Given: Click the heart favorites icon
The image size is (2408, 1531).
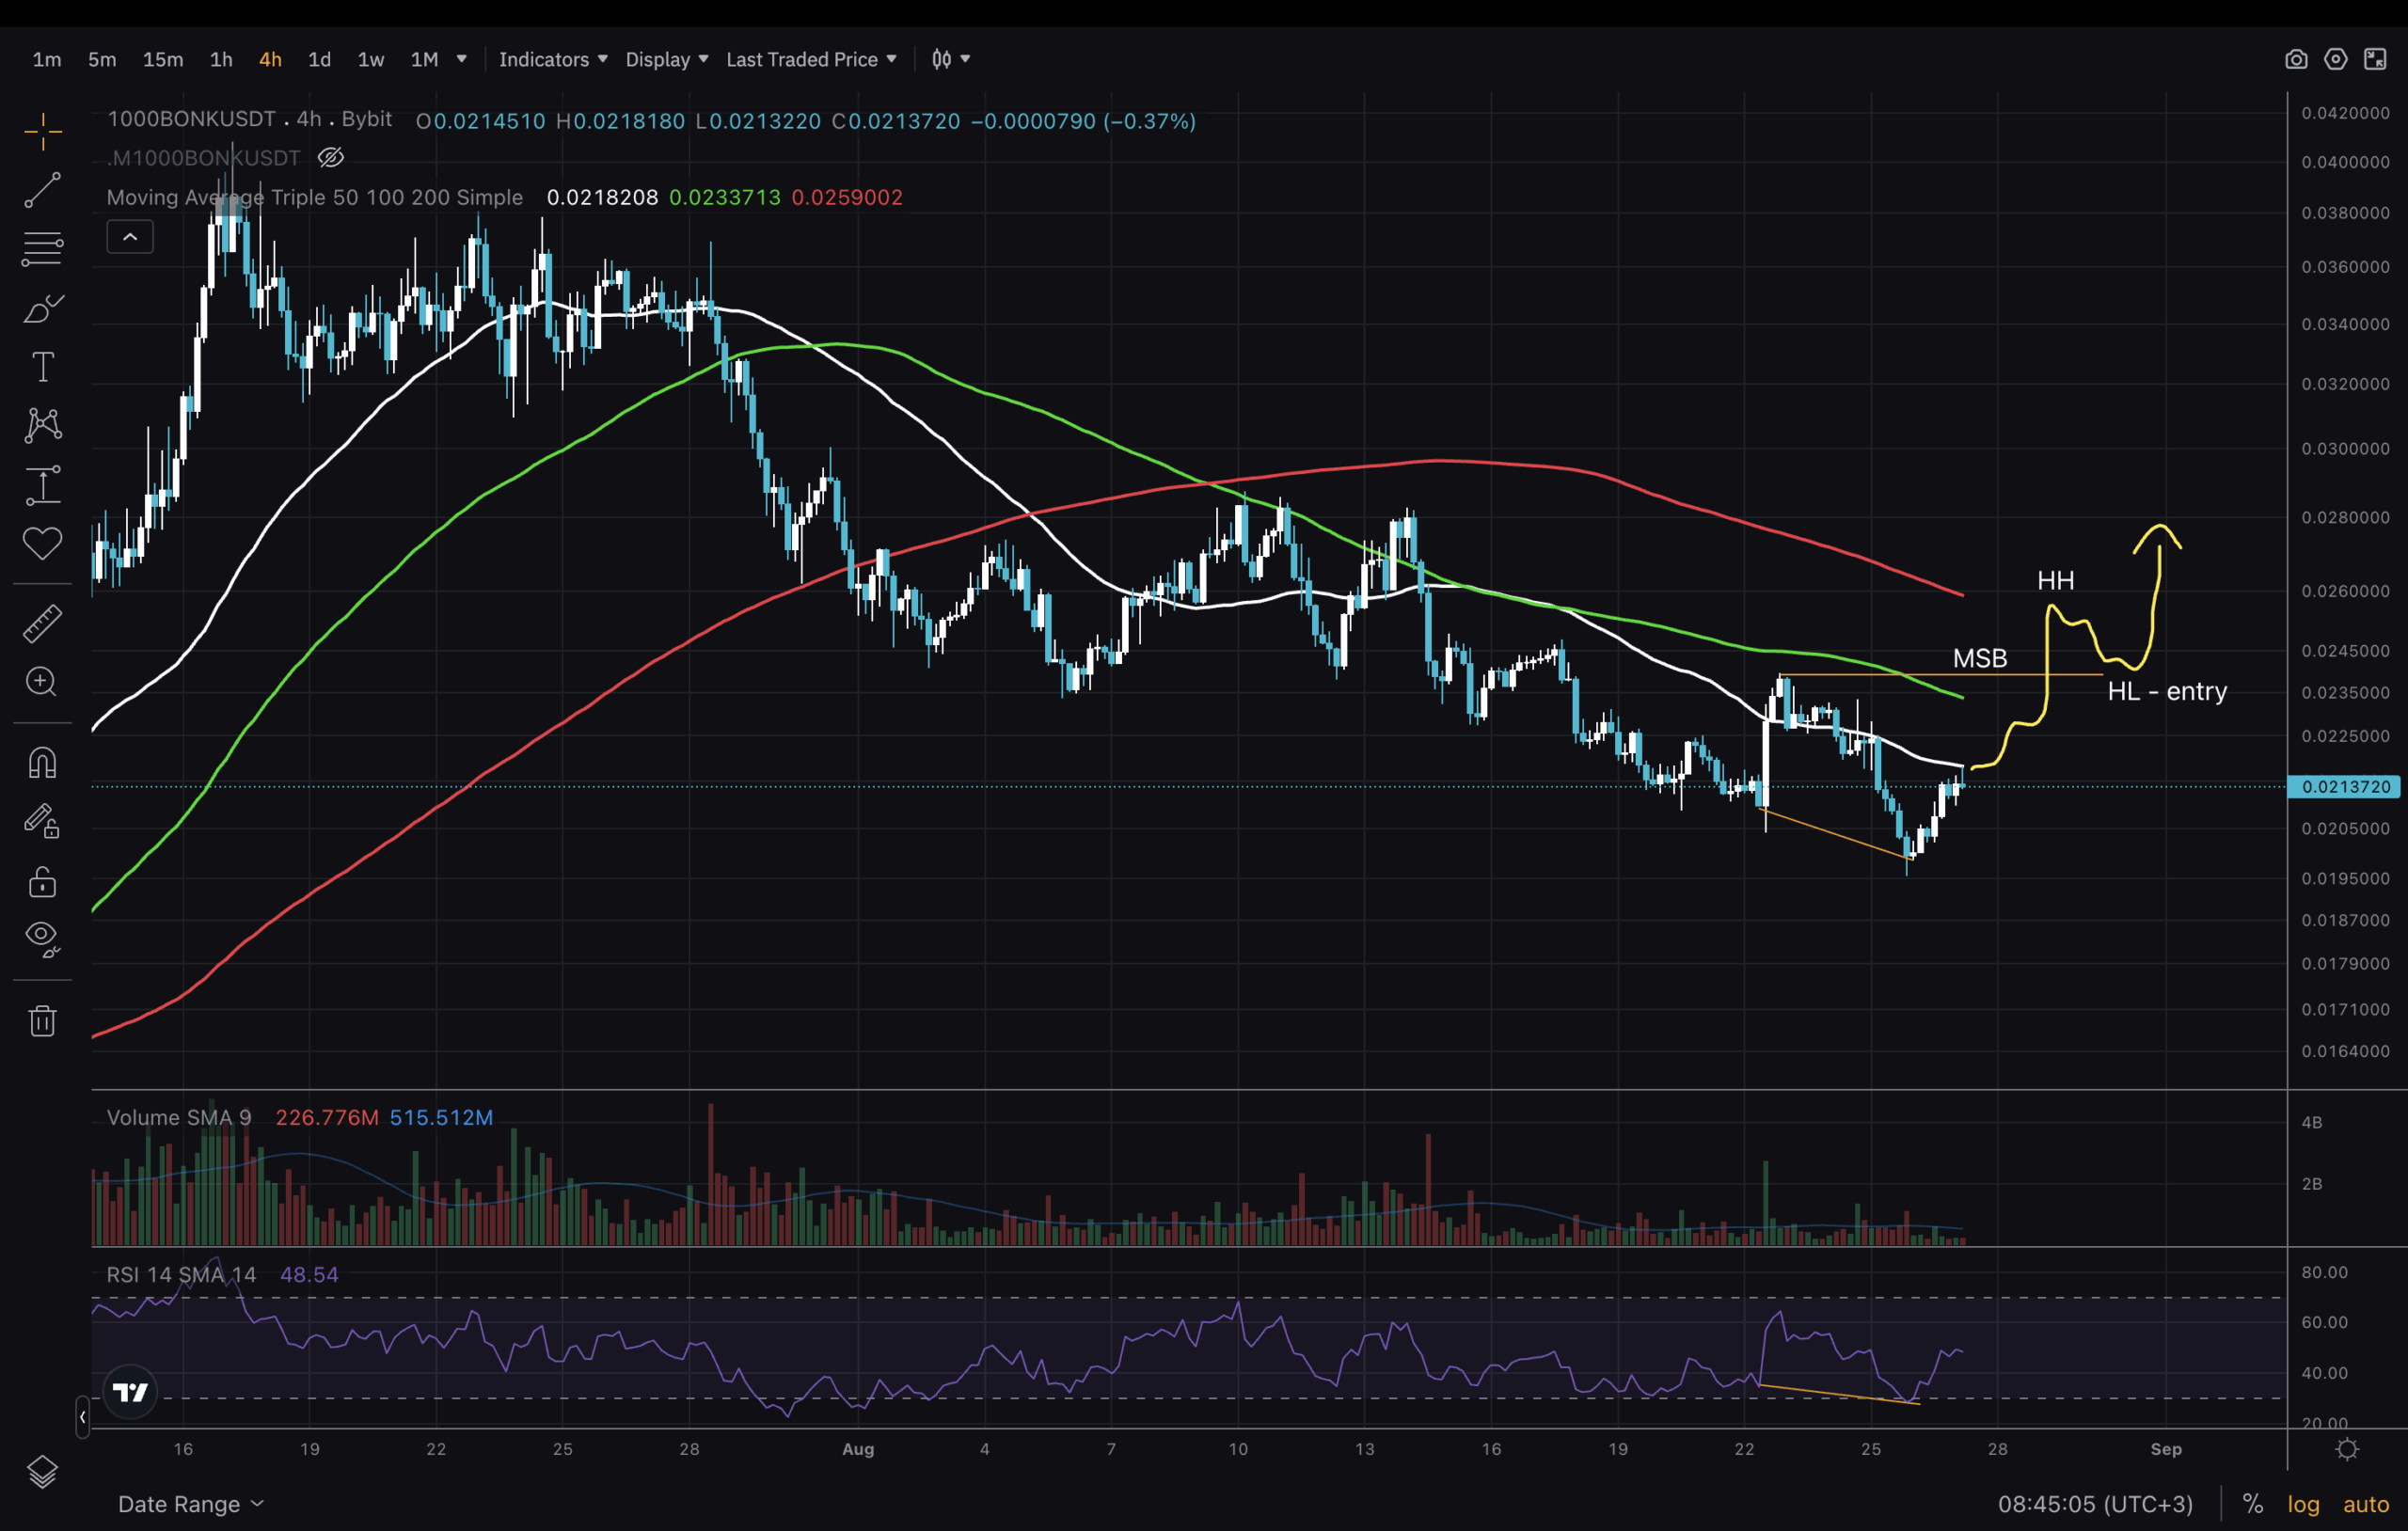Looking at the screenshot, I should [42, 543].
